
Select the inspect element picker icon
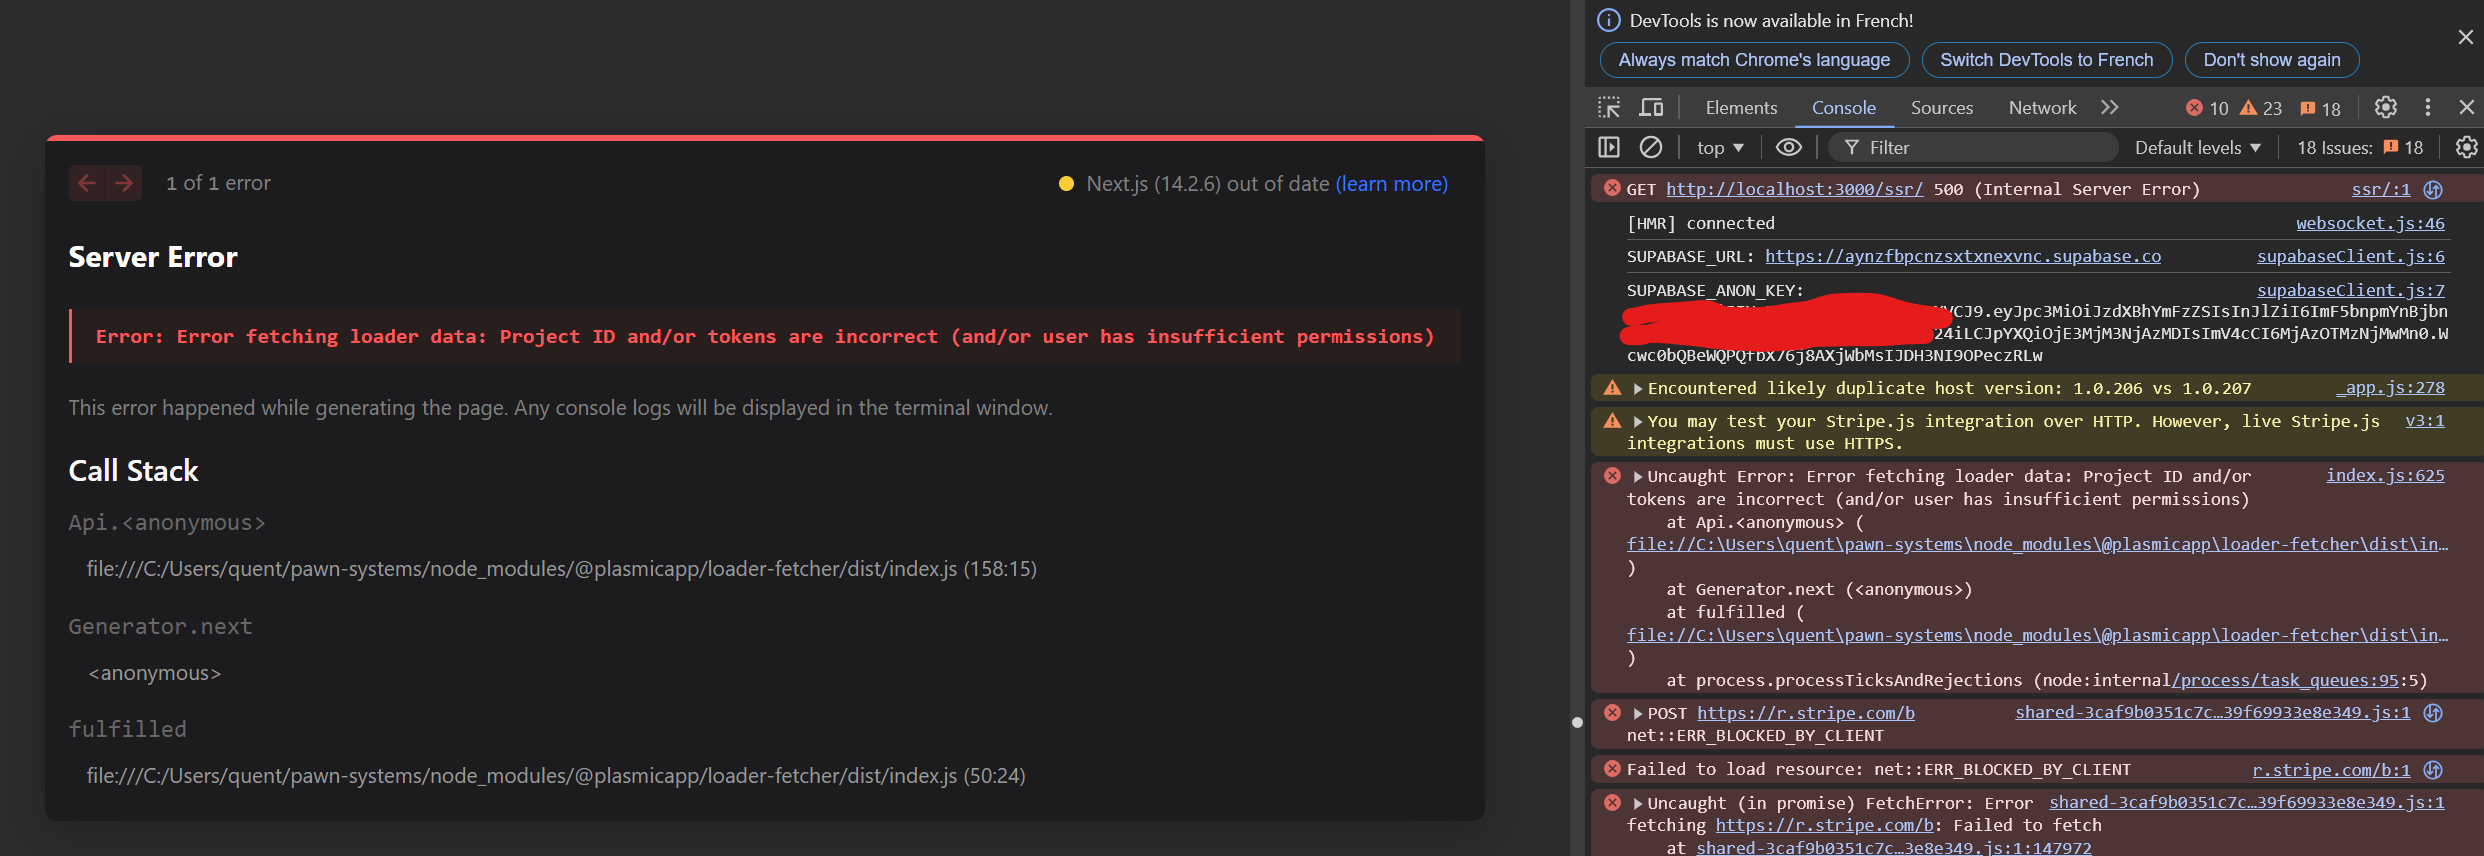pos(1609,108)
